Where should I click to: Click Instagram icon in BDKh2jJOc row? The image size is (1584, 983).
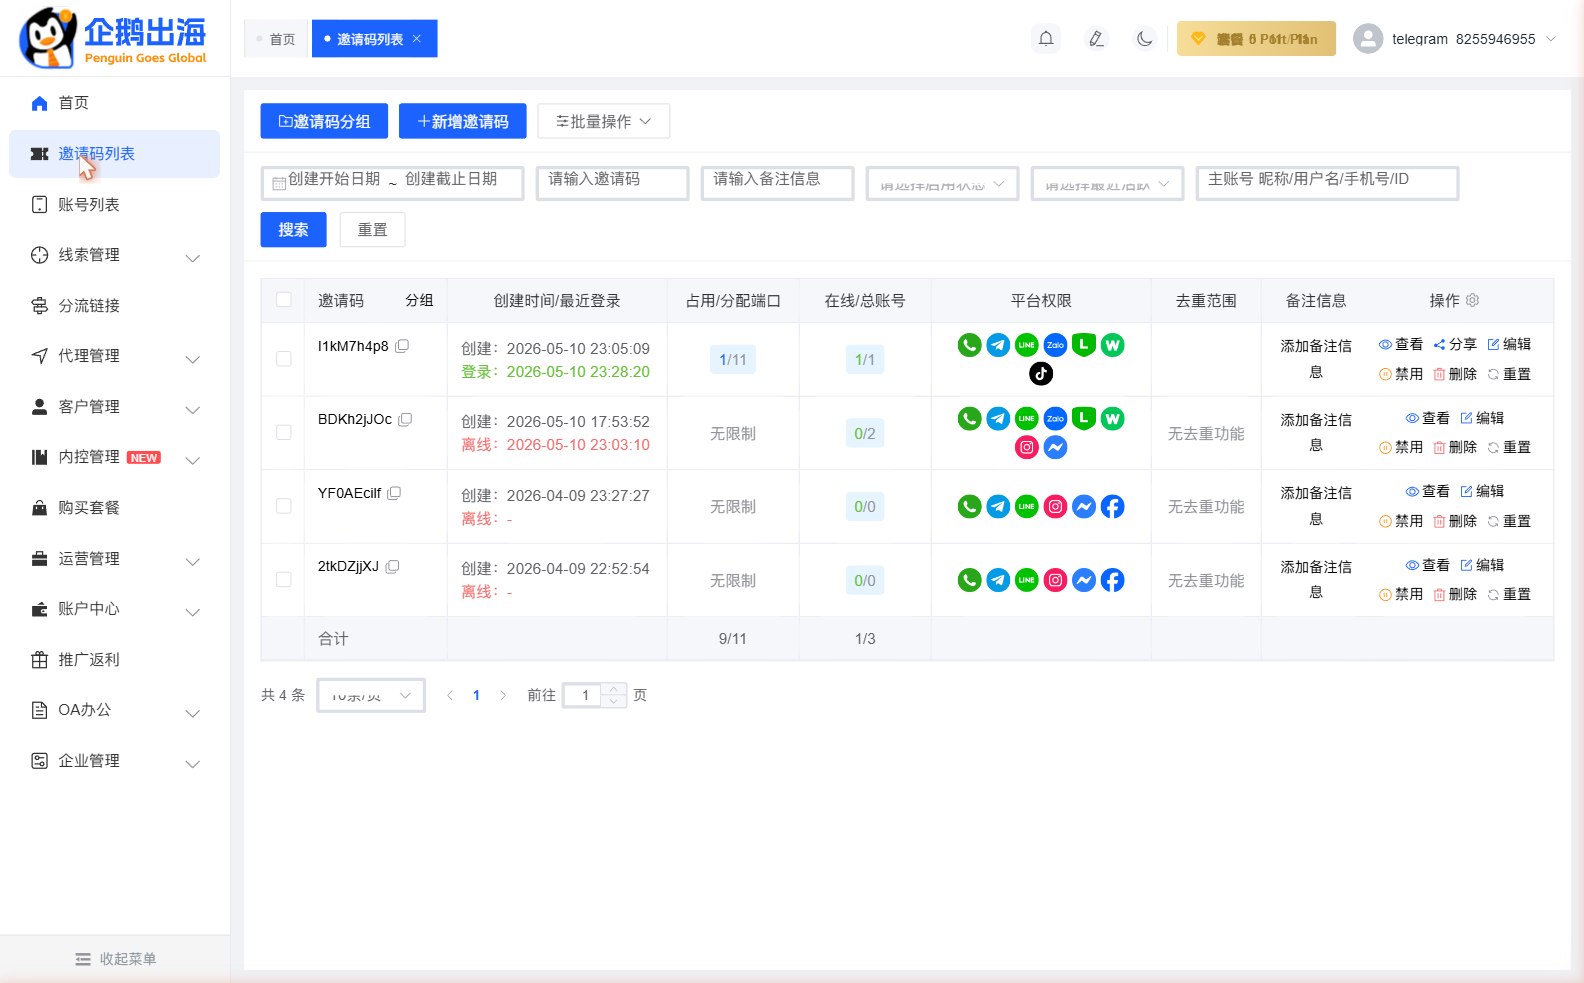pos(1027,447)
